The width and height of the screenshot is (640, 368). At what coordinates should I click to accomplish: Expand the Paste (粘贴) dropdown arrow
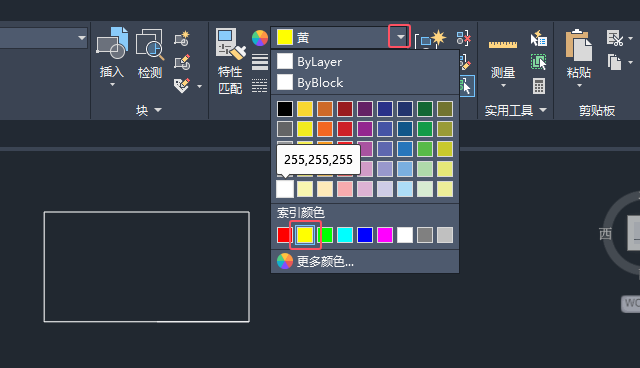(x=579, y=85)
